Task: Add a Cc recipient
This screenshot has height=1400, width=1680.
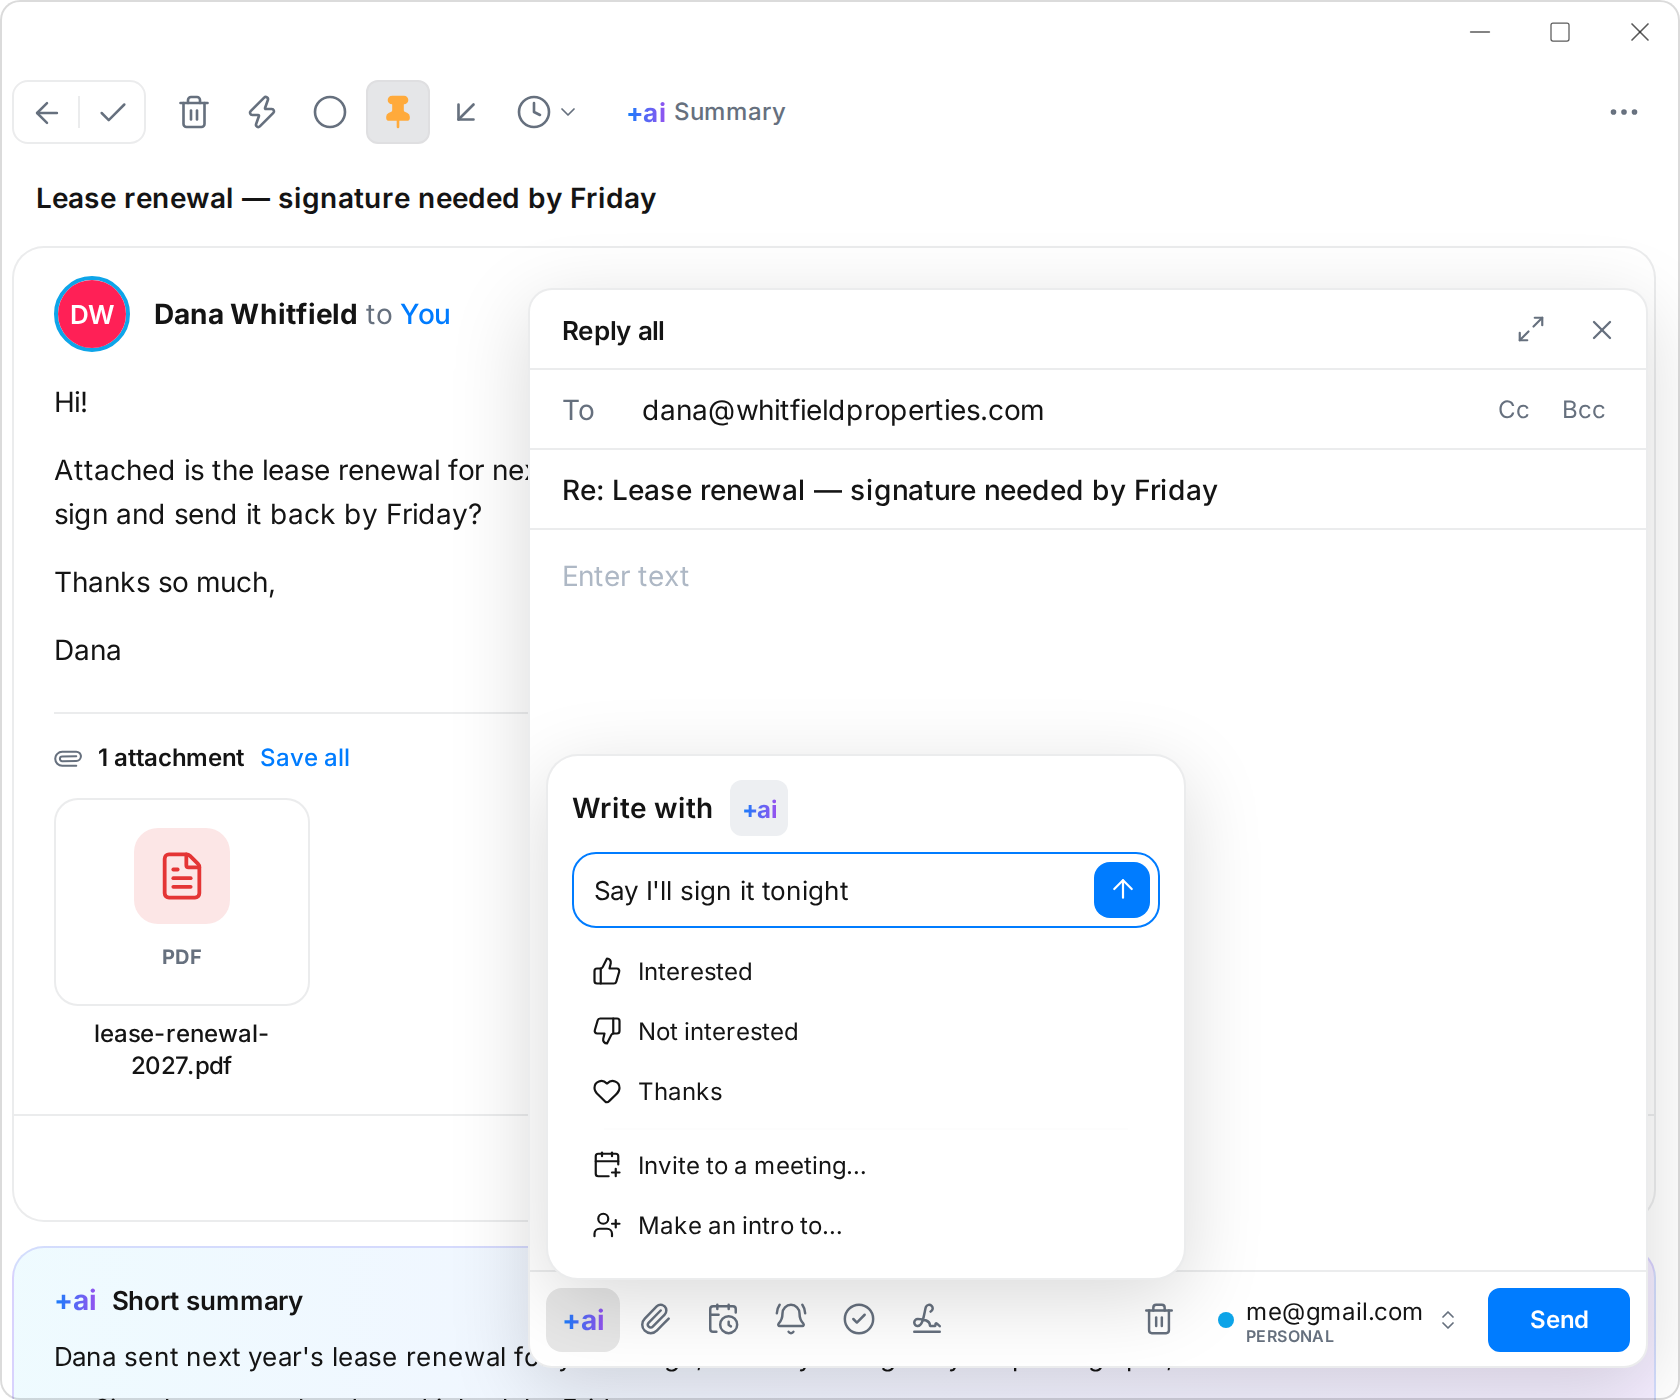Action: pos(1513,410)
